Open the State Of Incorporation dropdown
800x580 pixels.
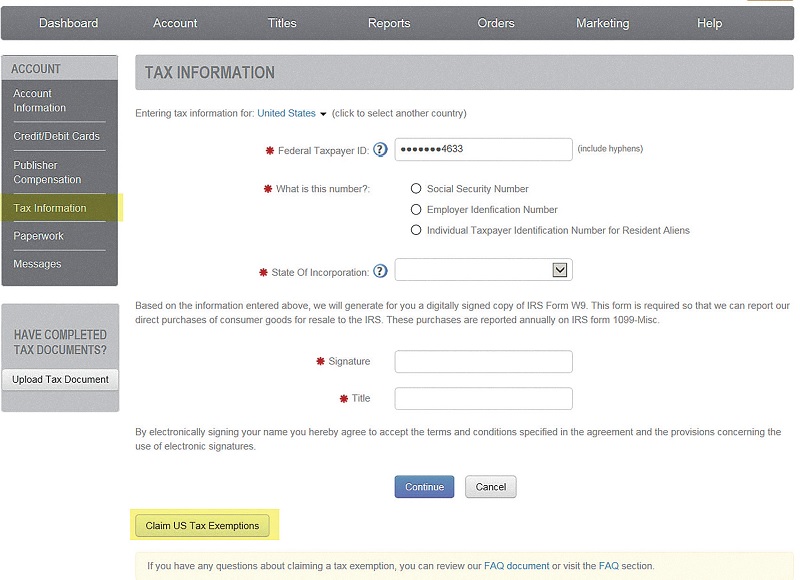[560, 270]
